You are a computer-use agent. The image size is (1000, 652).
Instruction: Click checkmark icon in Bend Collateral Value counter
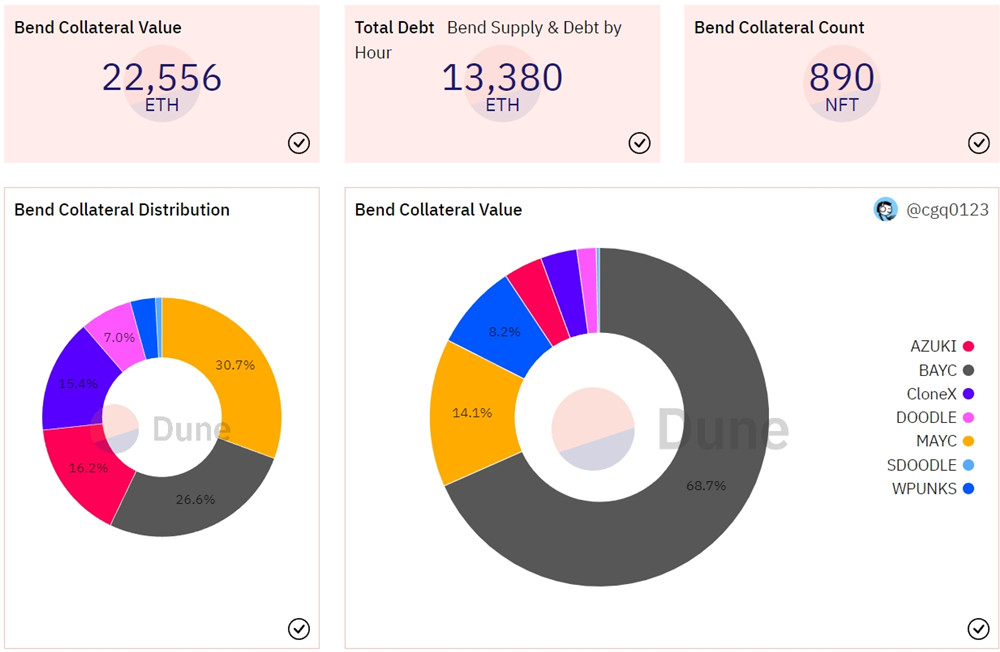(x=299, y=144)
